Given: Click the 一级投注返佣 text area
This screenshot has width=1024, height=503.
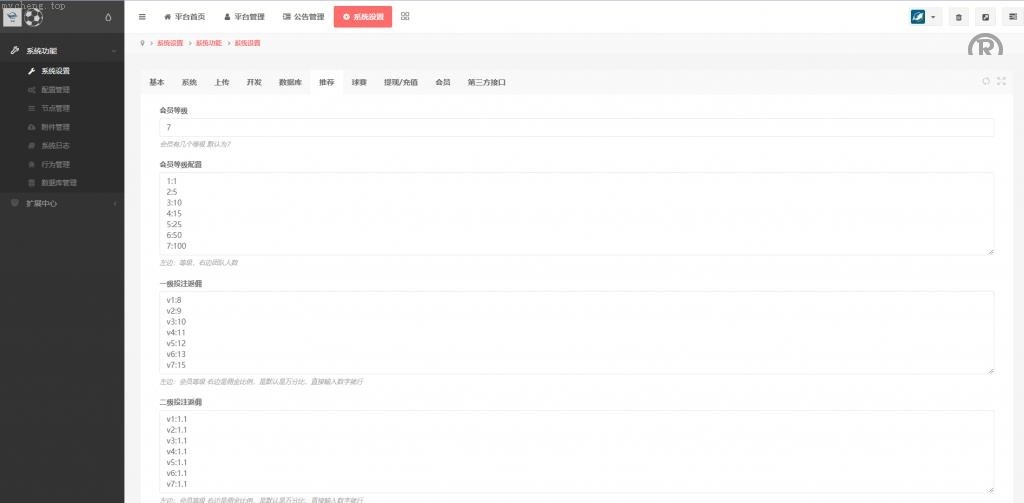Looking at the screenshot, I should pos(576,333).
